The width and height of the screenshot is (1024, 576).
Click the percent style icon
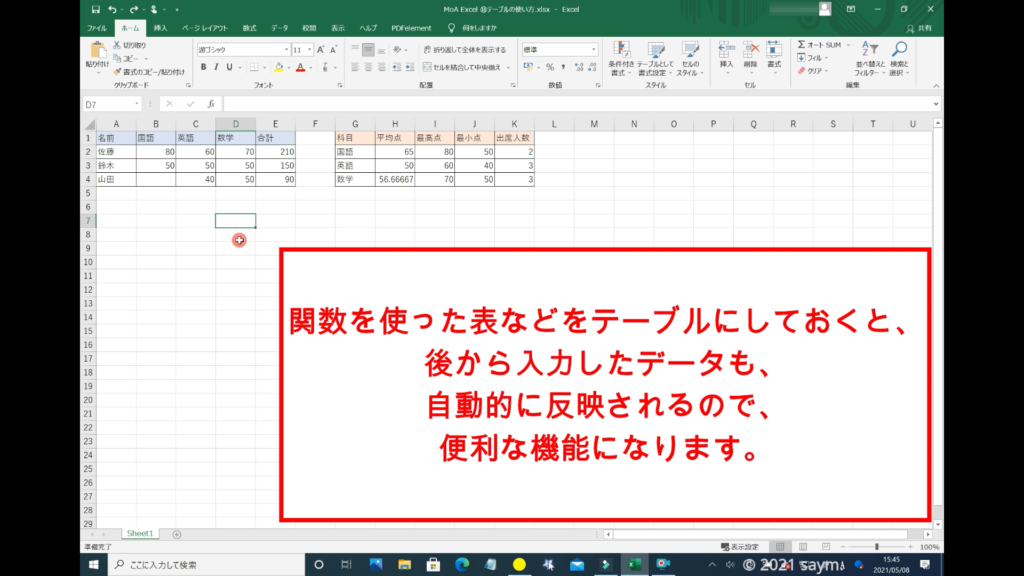(549, 67)
